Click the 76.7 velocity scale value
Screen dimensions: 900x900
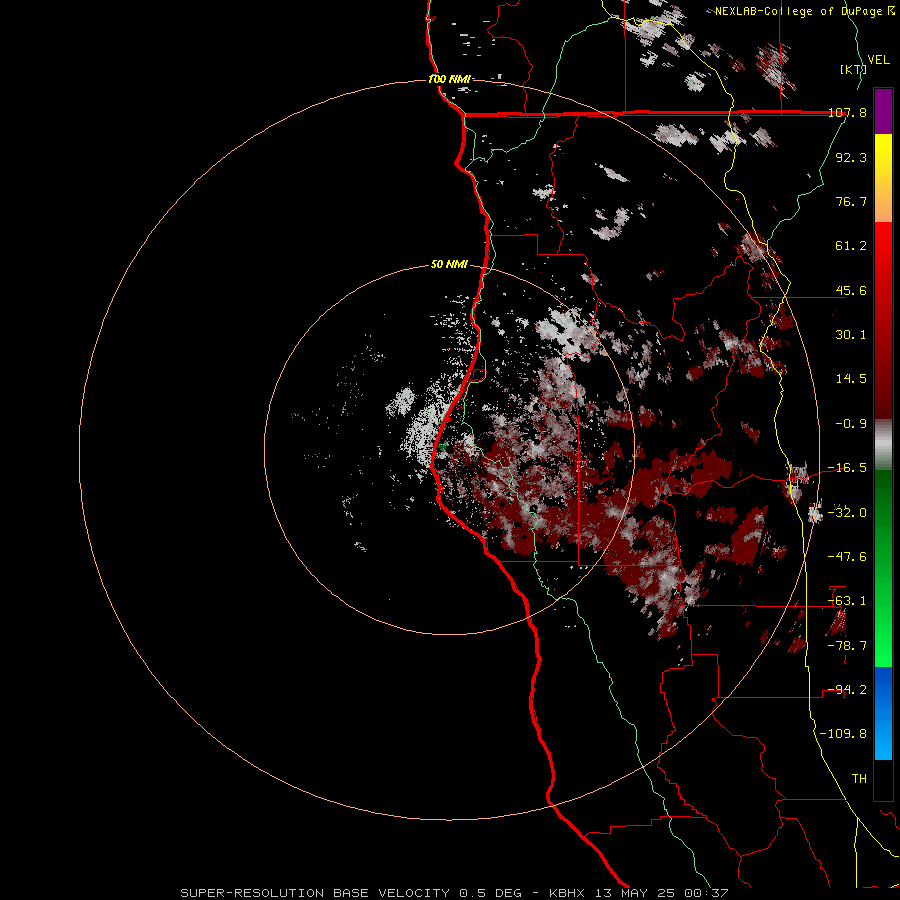(x=851, y=201)
